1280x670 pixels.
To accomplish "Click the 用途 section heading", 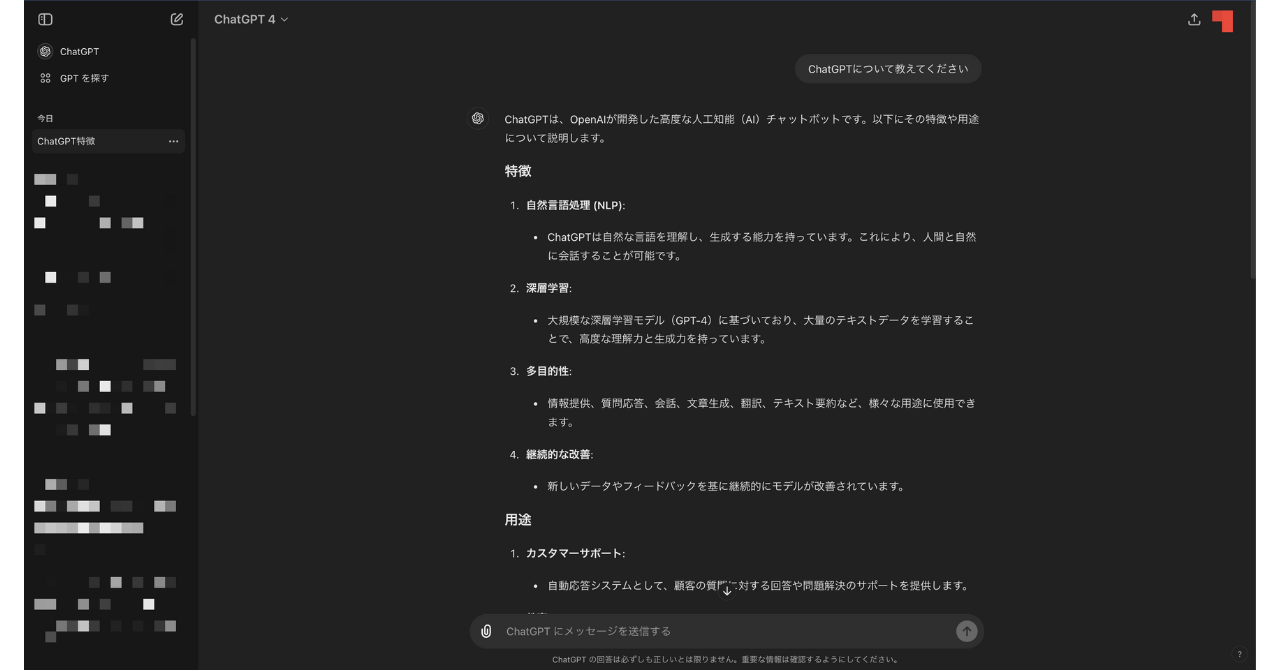I will pos(518,520).
